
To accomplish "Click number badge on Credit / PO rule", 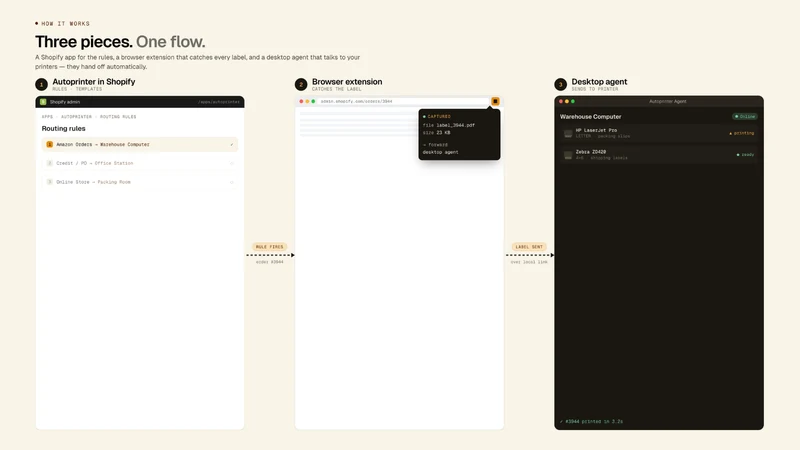I will 49,163.
